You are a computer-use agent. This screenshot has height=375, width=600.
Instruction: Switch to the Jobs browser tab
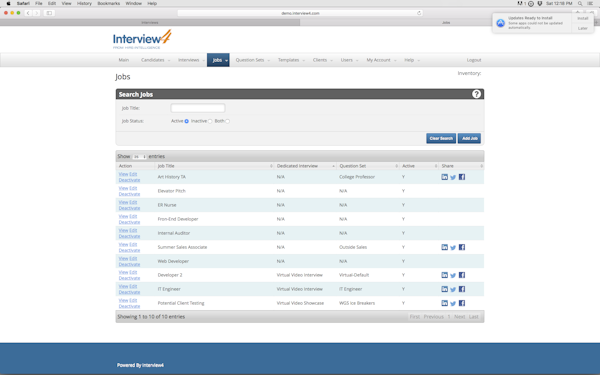[446, 23]
